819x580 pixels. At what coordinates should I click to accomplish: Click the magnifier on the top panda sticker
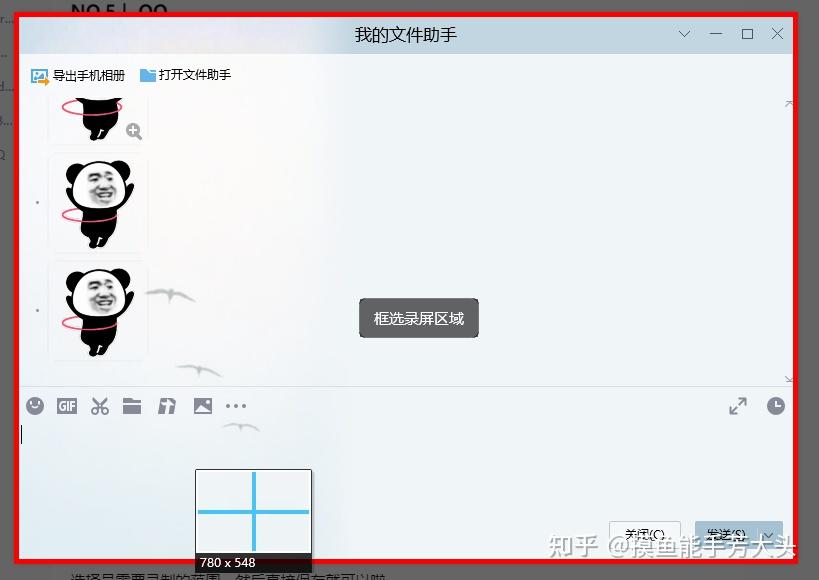coord(134,131)
